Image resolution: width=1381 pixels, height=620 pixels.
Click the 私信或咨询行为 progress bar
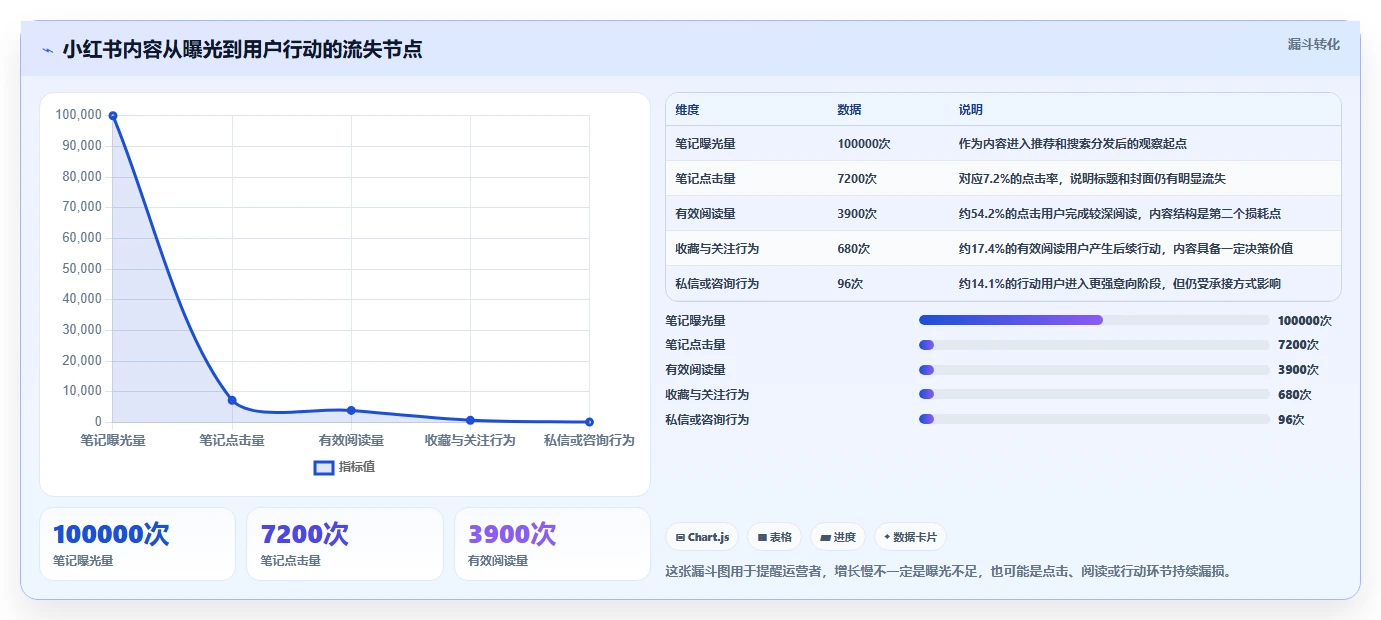pyautogui.click(x=1094, y=420)
